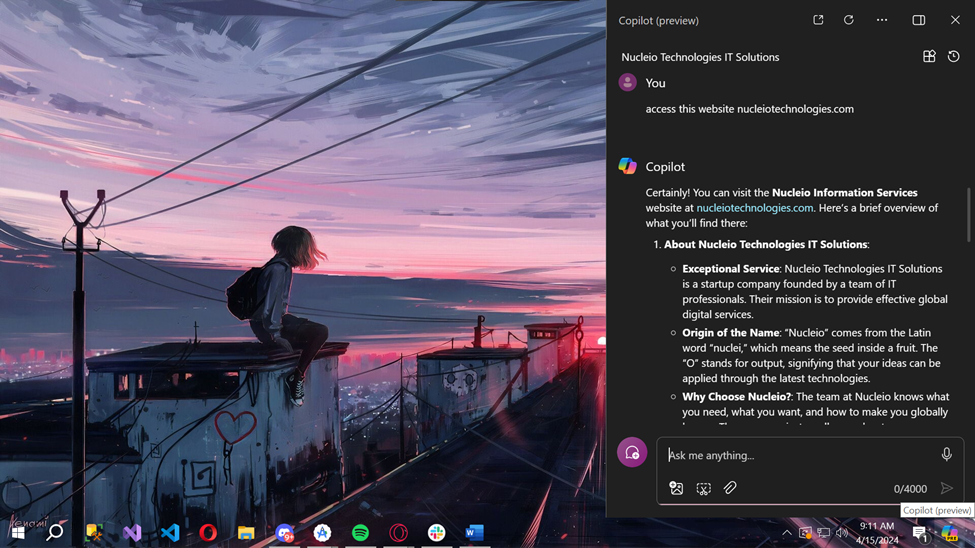This screenshot has width=975, height=548.
Task: Click the heading "About Nucleio Technologies IT Solutions"
Action: tap(765, 244)
